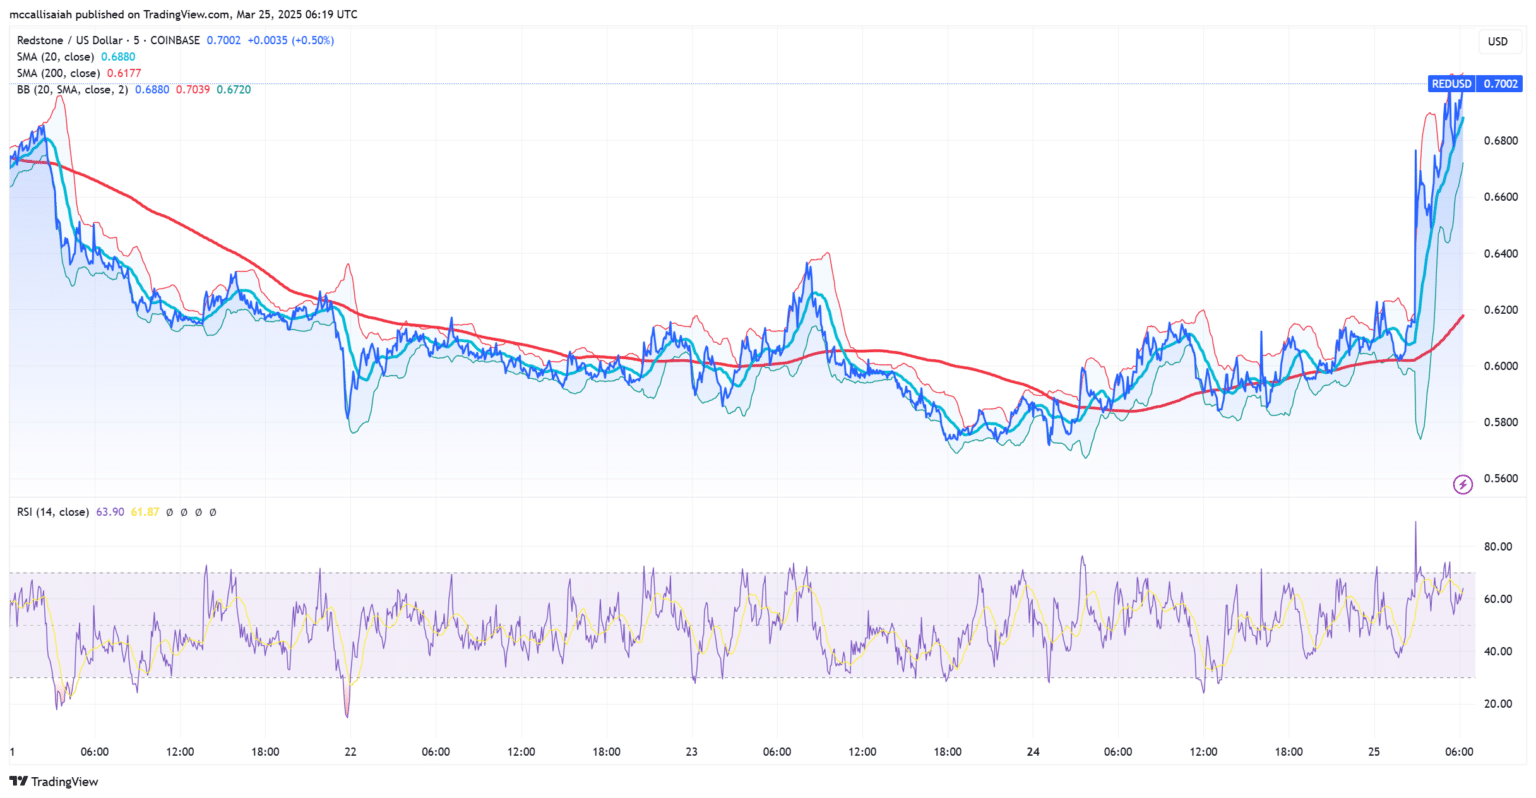Open the USD currency selector
The height and width of the screenshot is (798, 1536).
[1498, 42]
